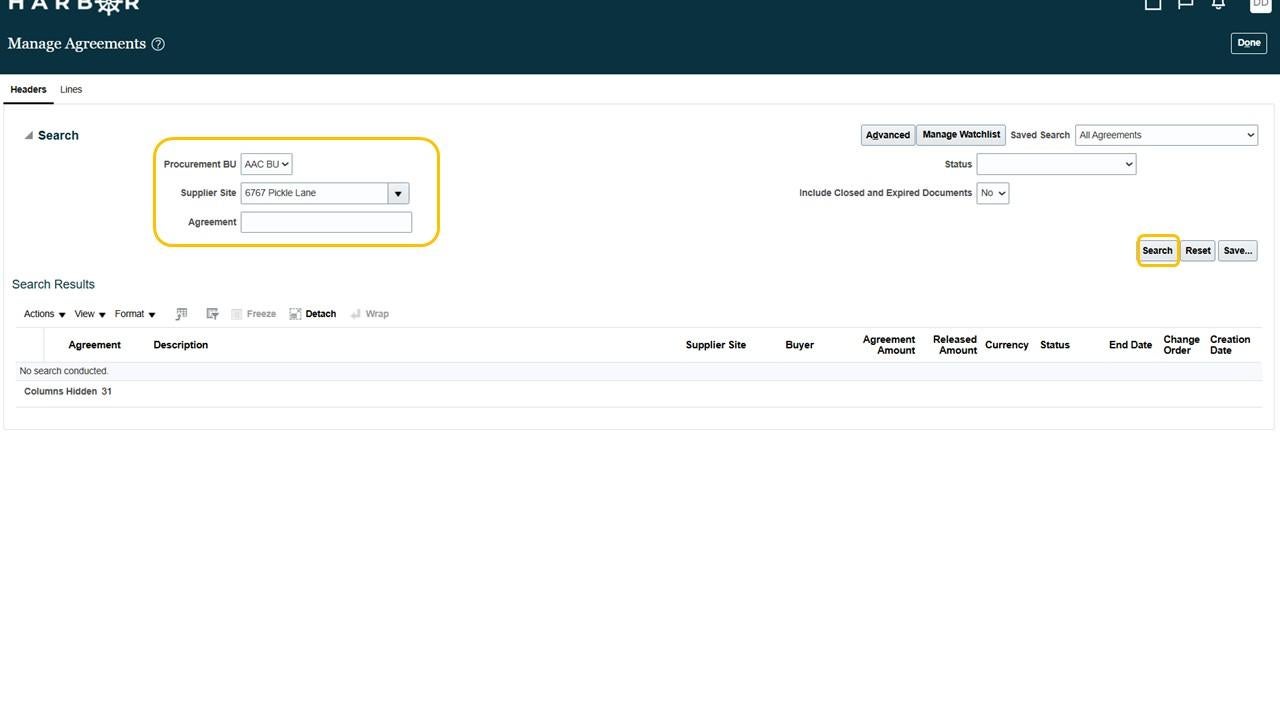
Task: Click the Status column header
Action: pos(1055,345)
